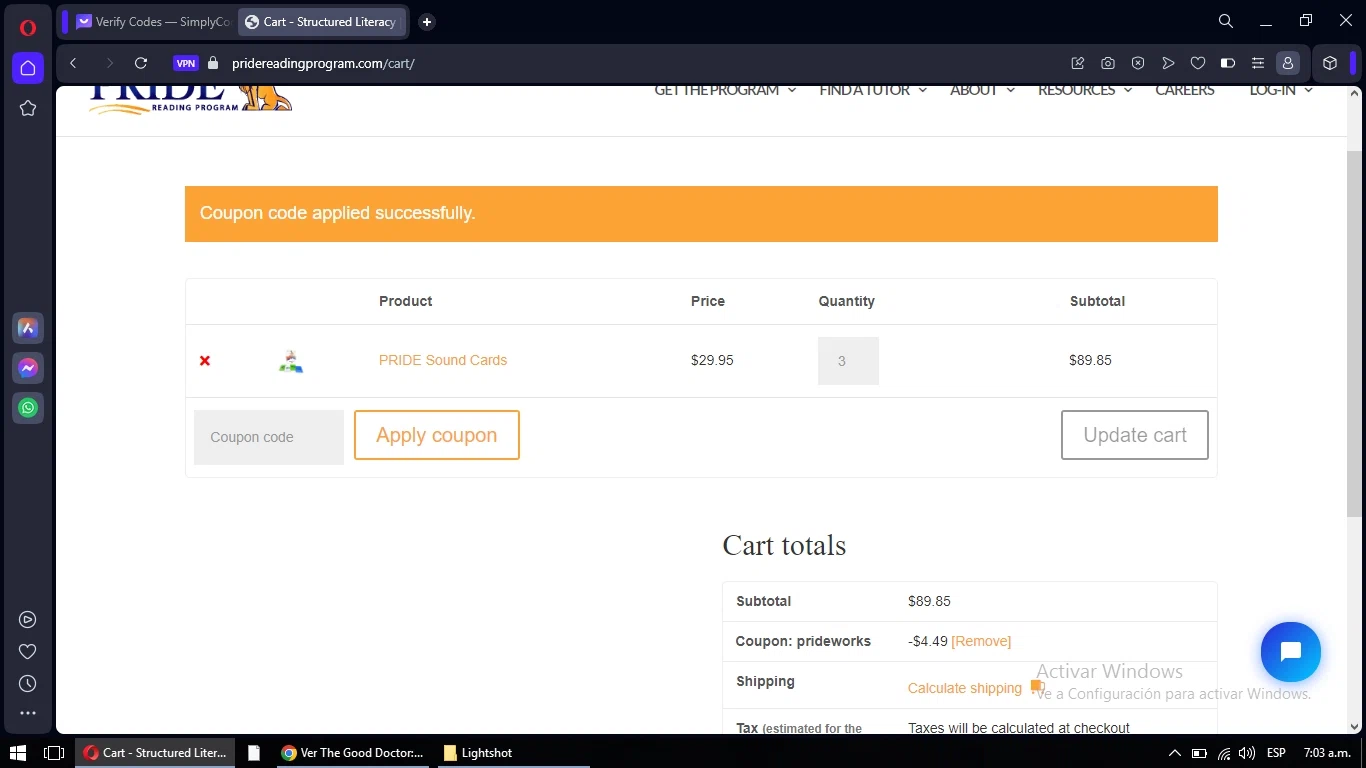Launch Aria AI from the sidebar

pos(28,328)
